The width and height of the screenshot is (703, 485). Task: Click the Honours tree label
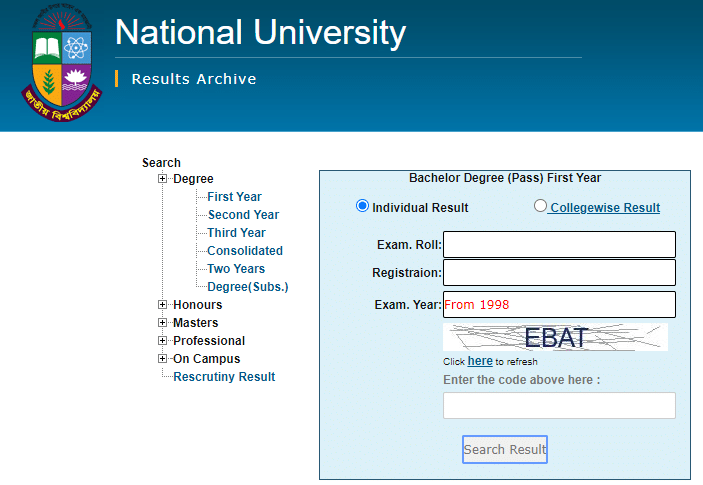[198, 304]
